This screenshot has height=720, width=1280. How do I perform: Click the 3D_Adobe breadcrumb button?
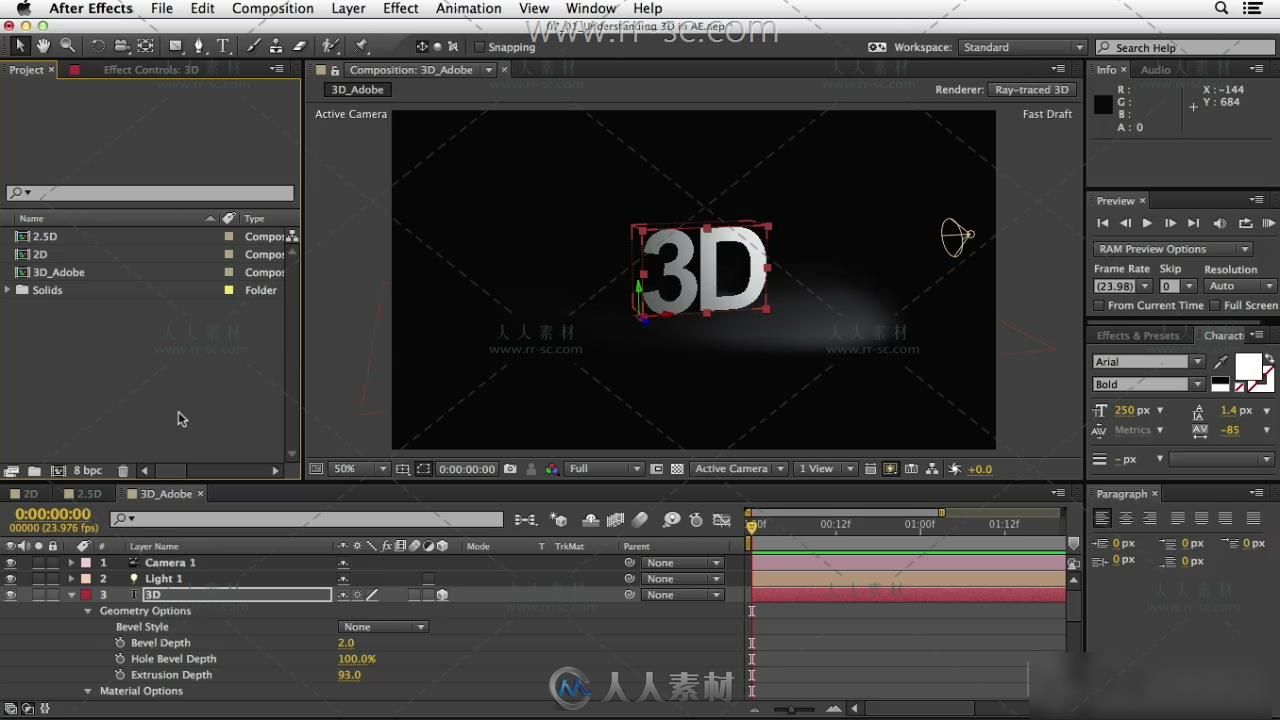[x=357, y=90]
